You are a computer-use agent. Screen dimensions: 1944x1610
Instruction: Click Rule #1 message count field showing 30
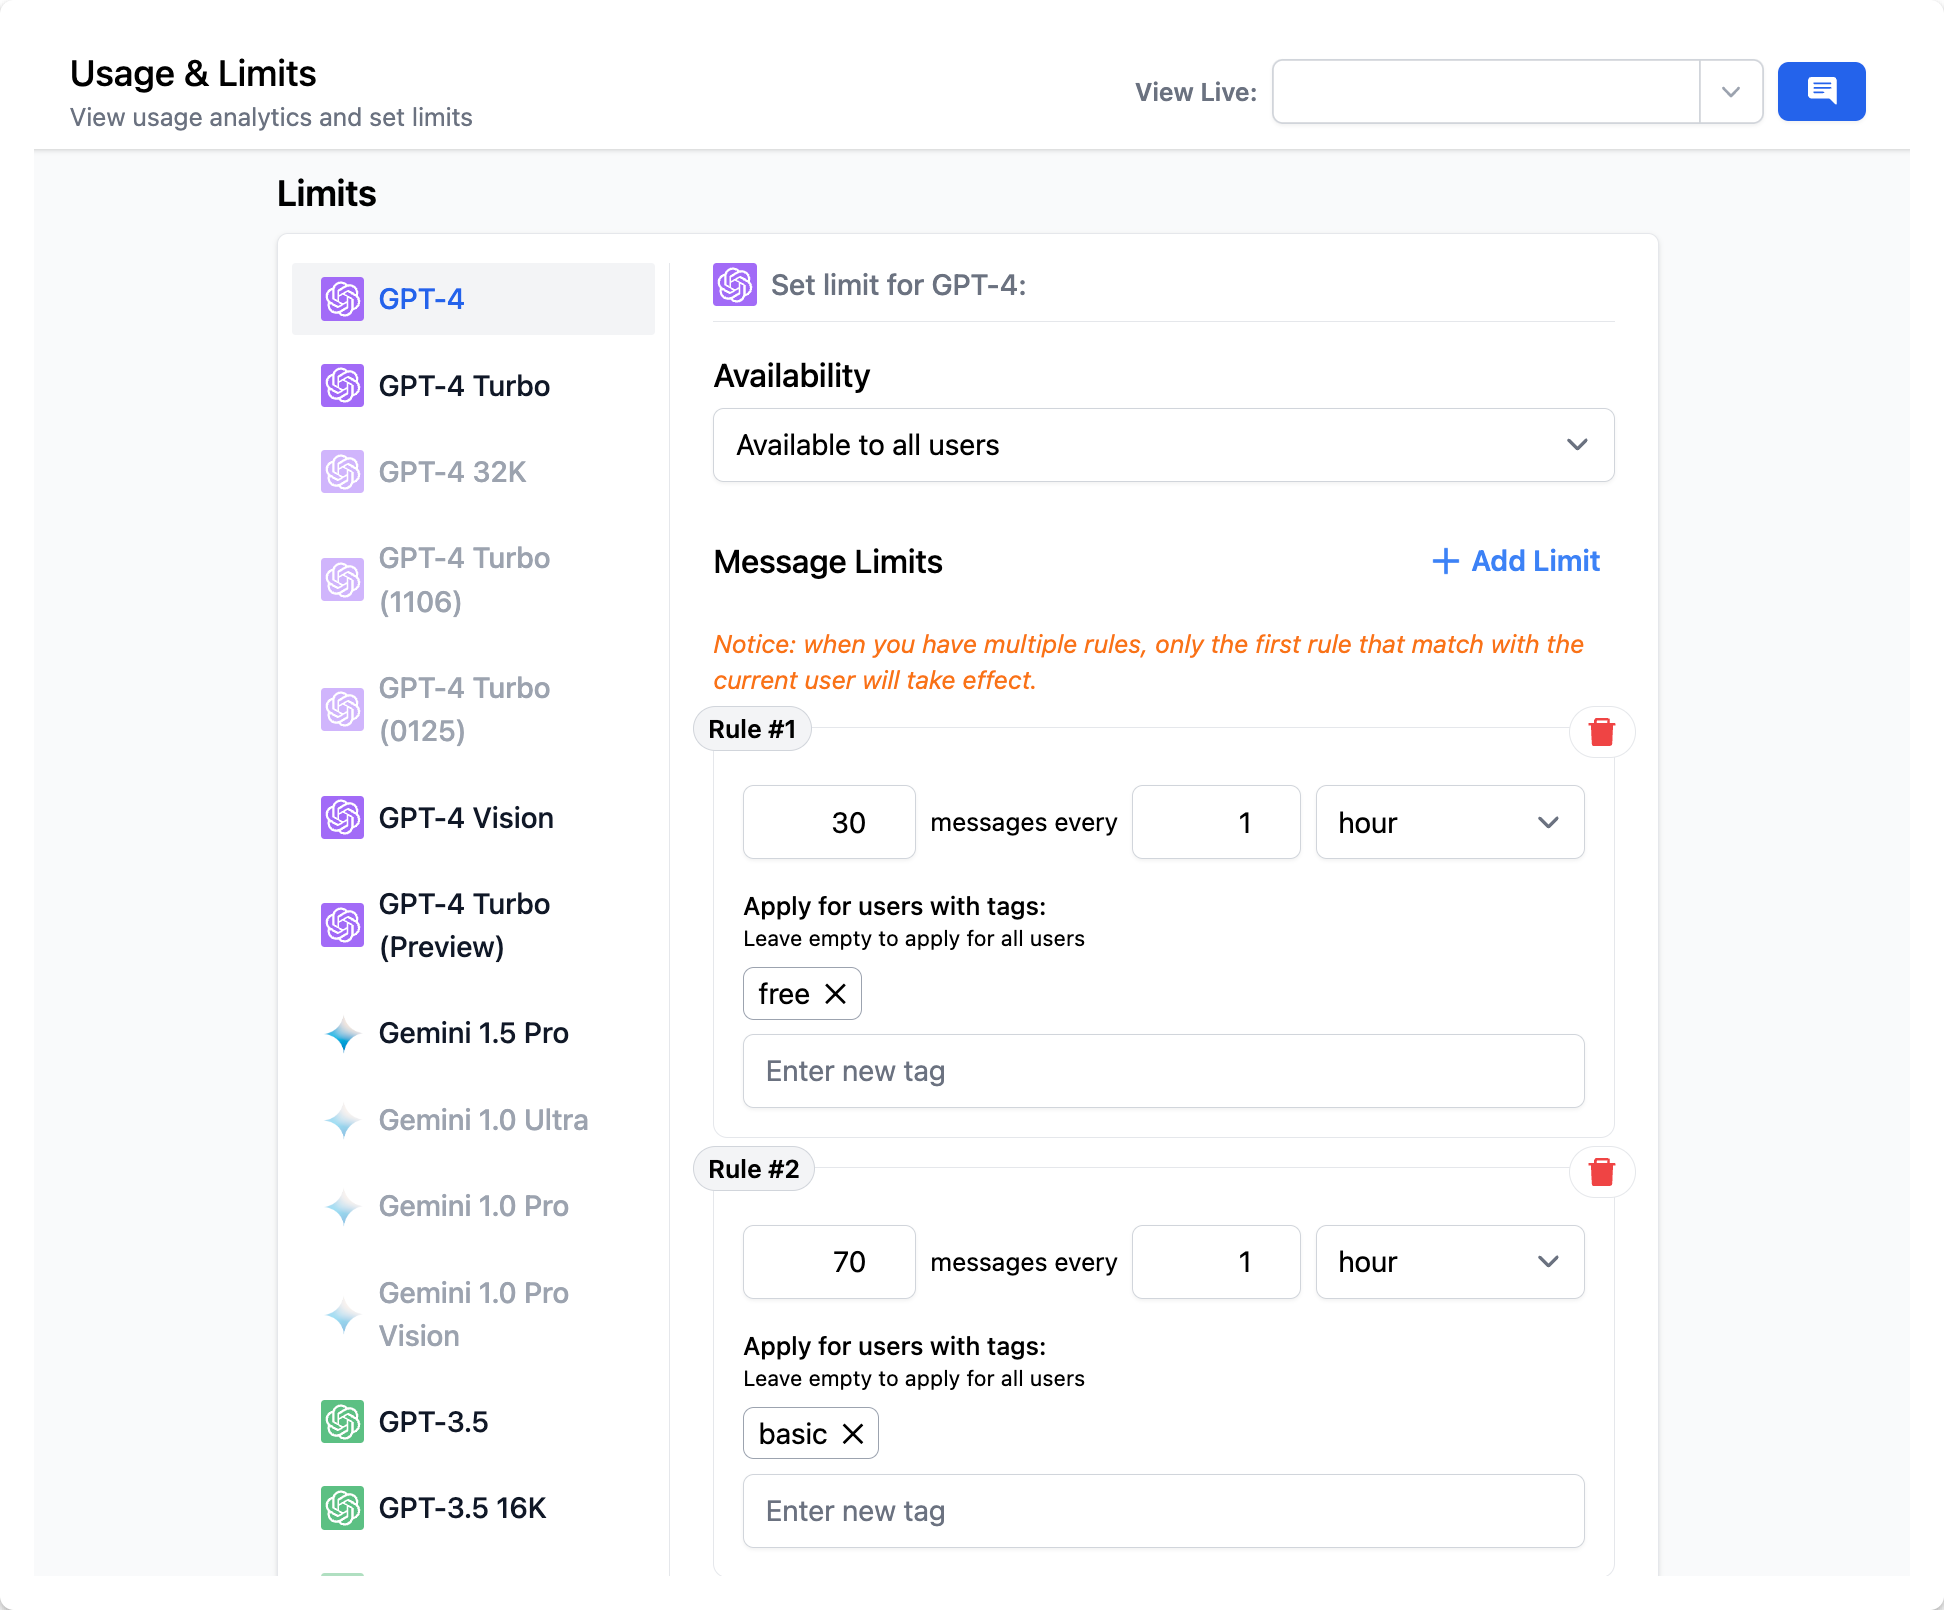pos(829,822)
